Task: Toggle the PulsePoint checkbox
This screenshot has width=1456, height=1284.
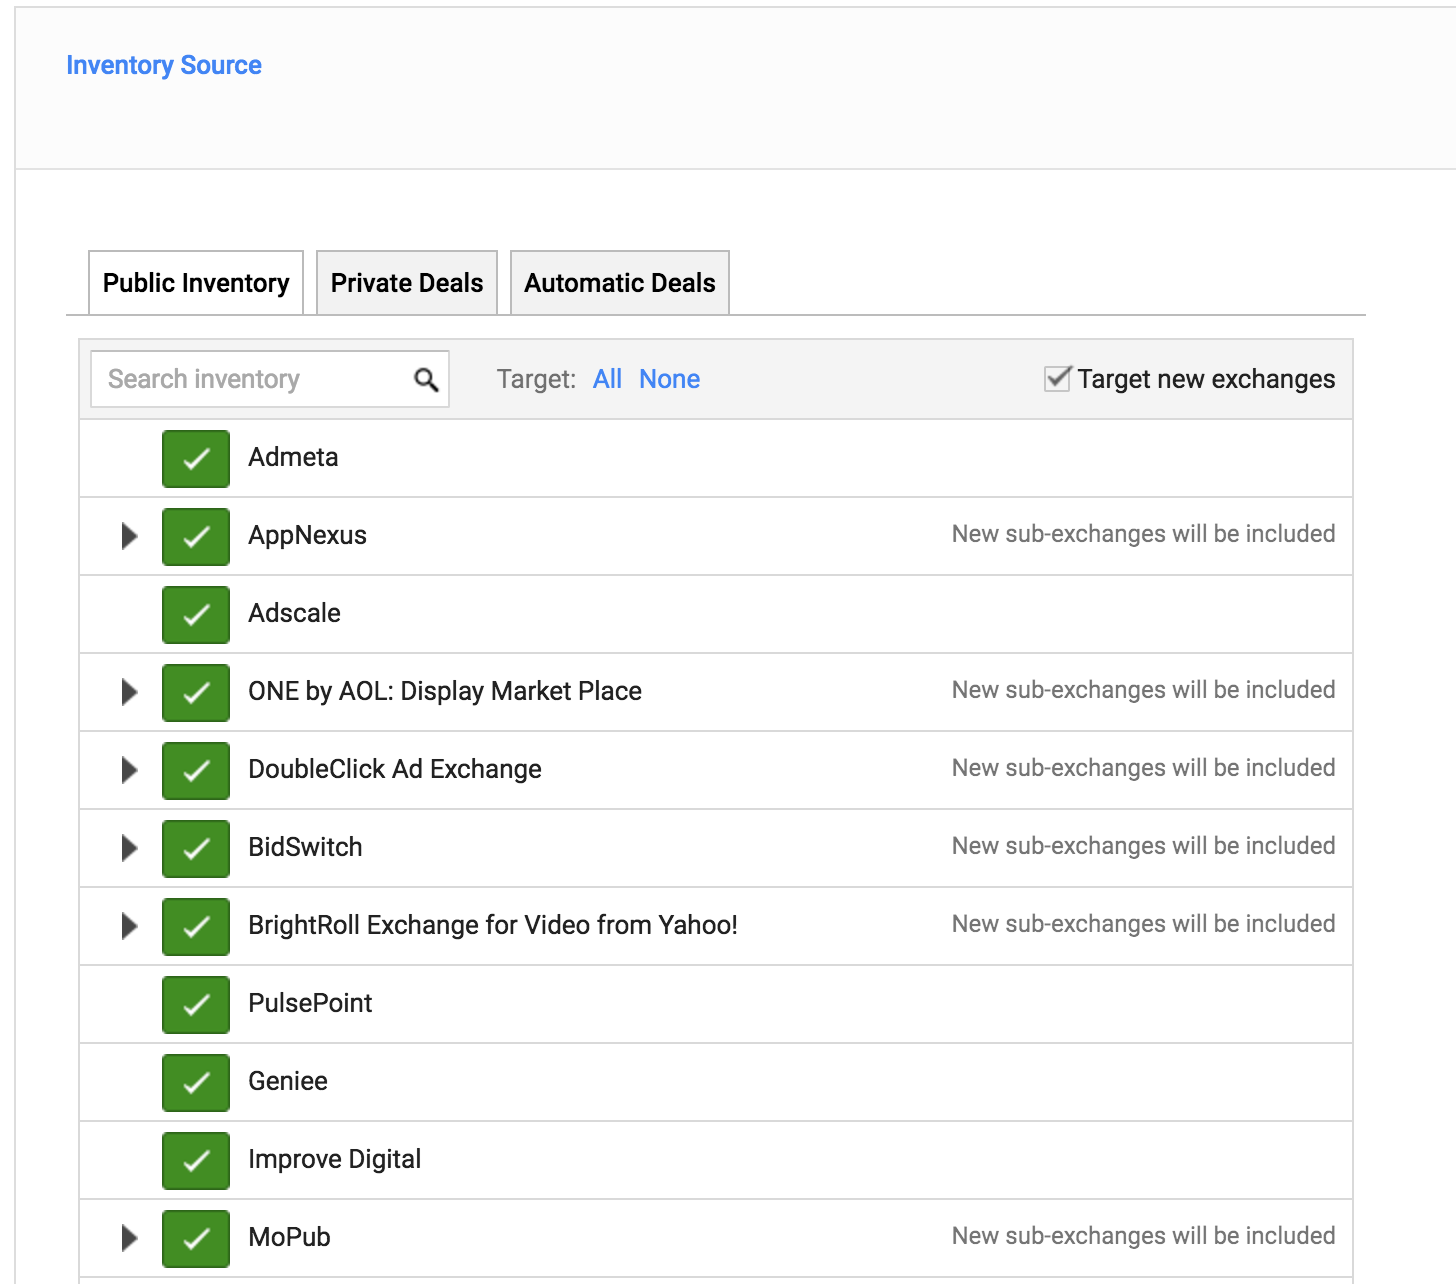Action: coord(196,1004)
